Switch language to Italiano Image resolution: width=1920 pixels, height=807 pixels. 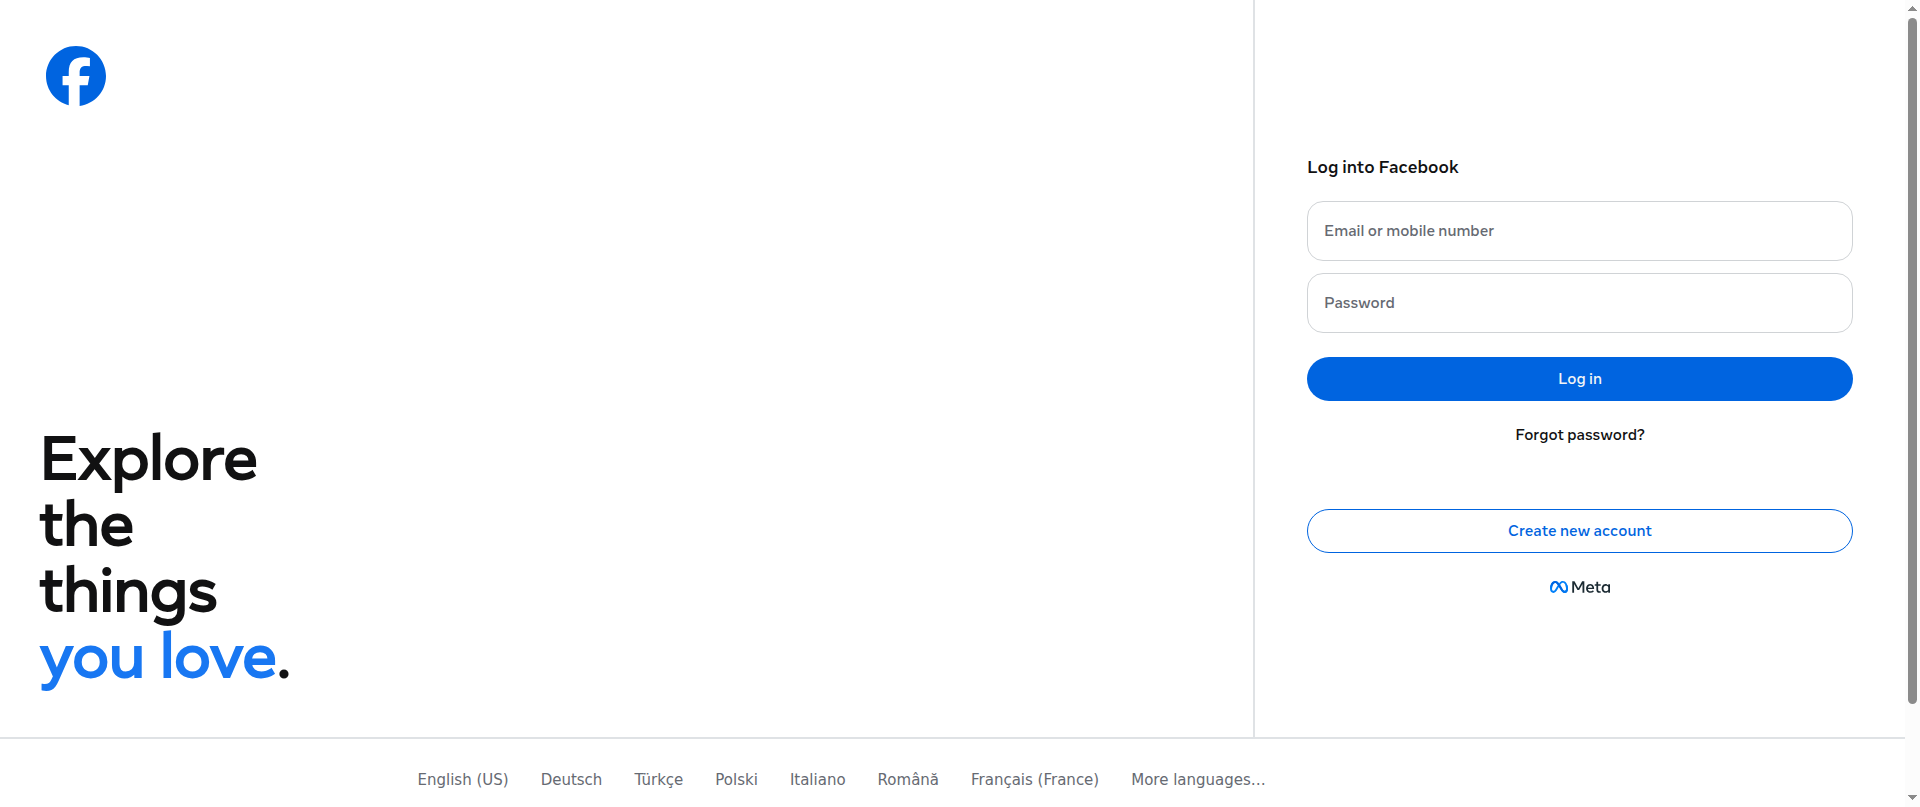click(x=817, y=779)
